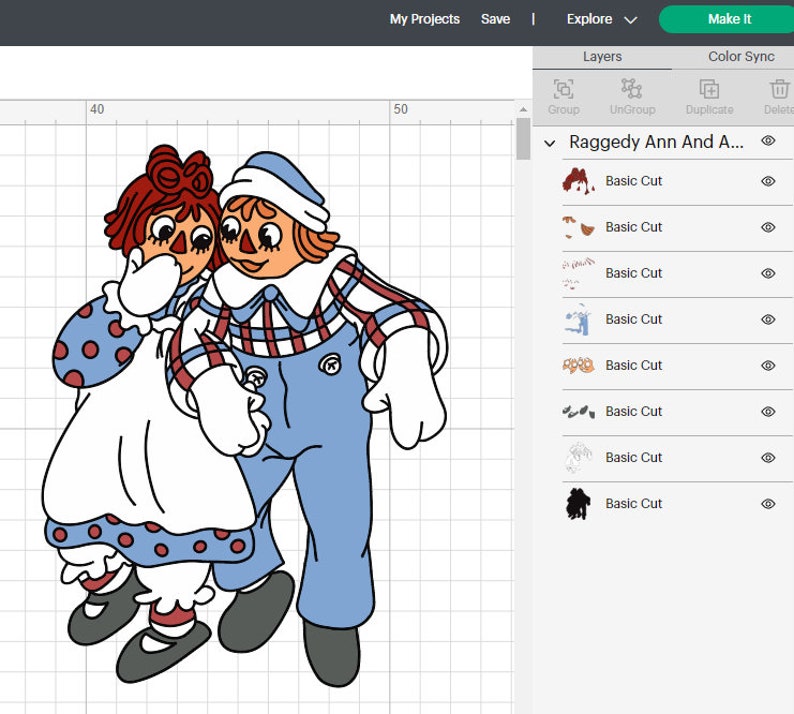794x714 pixels.
Task: Click Basic Cut label of red stripes layer
Action: (x=633, y=273)
